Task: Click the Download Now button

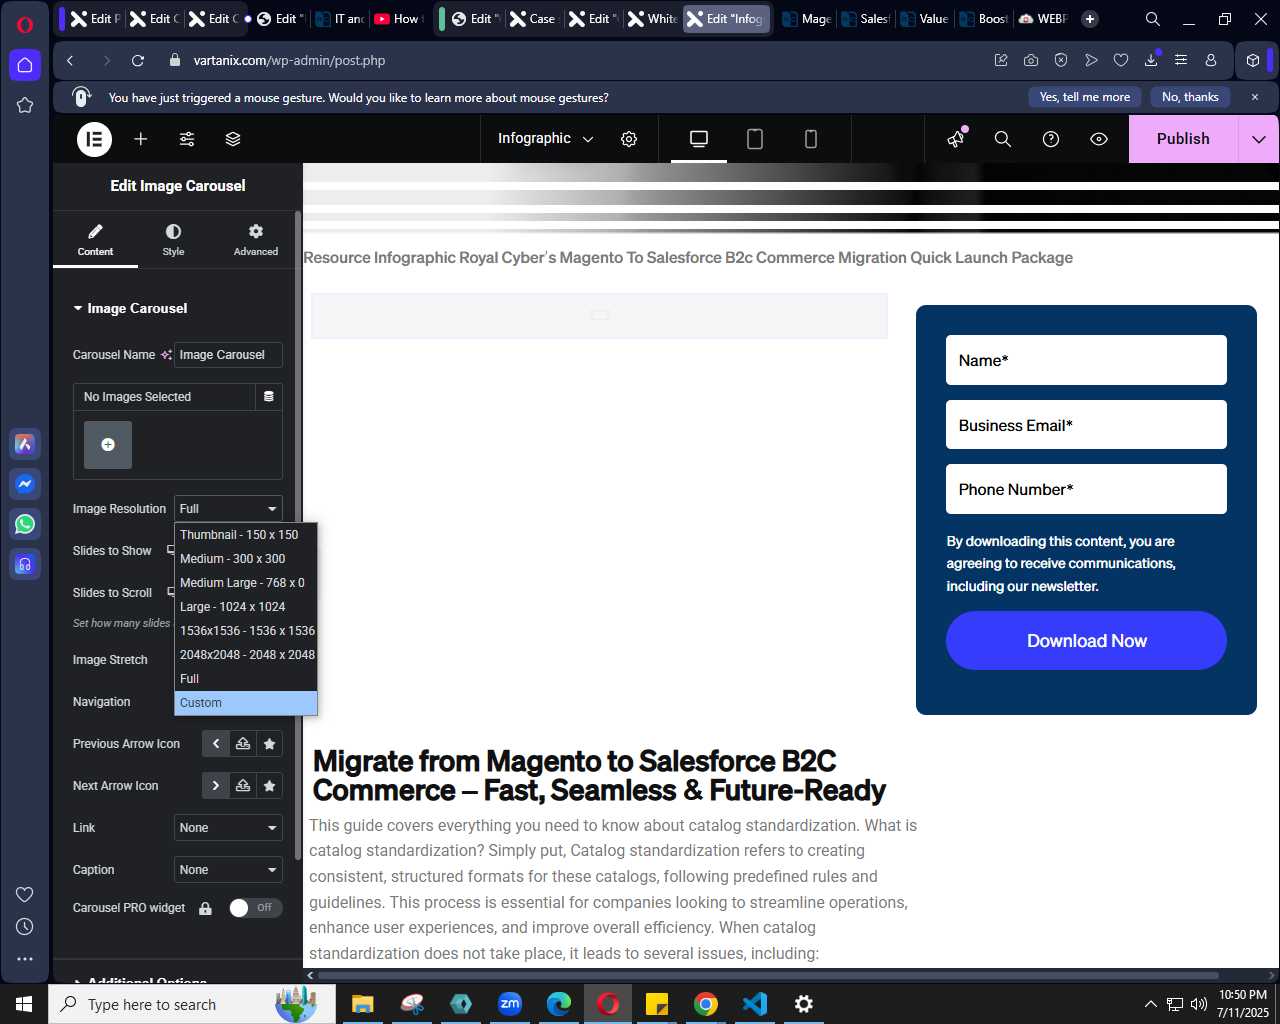Action: pyautogui.click(x=1086, y=641)
